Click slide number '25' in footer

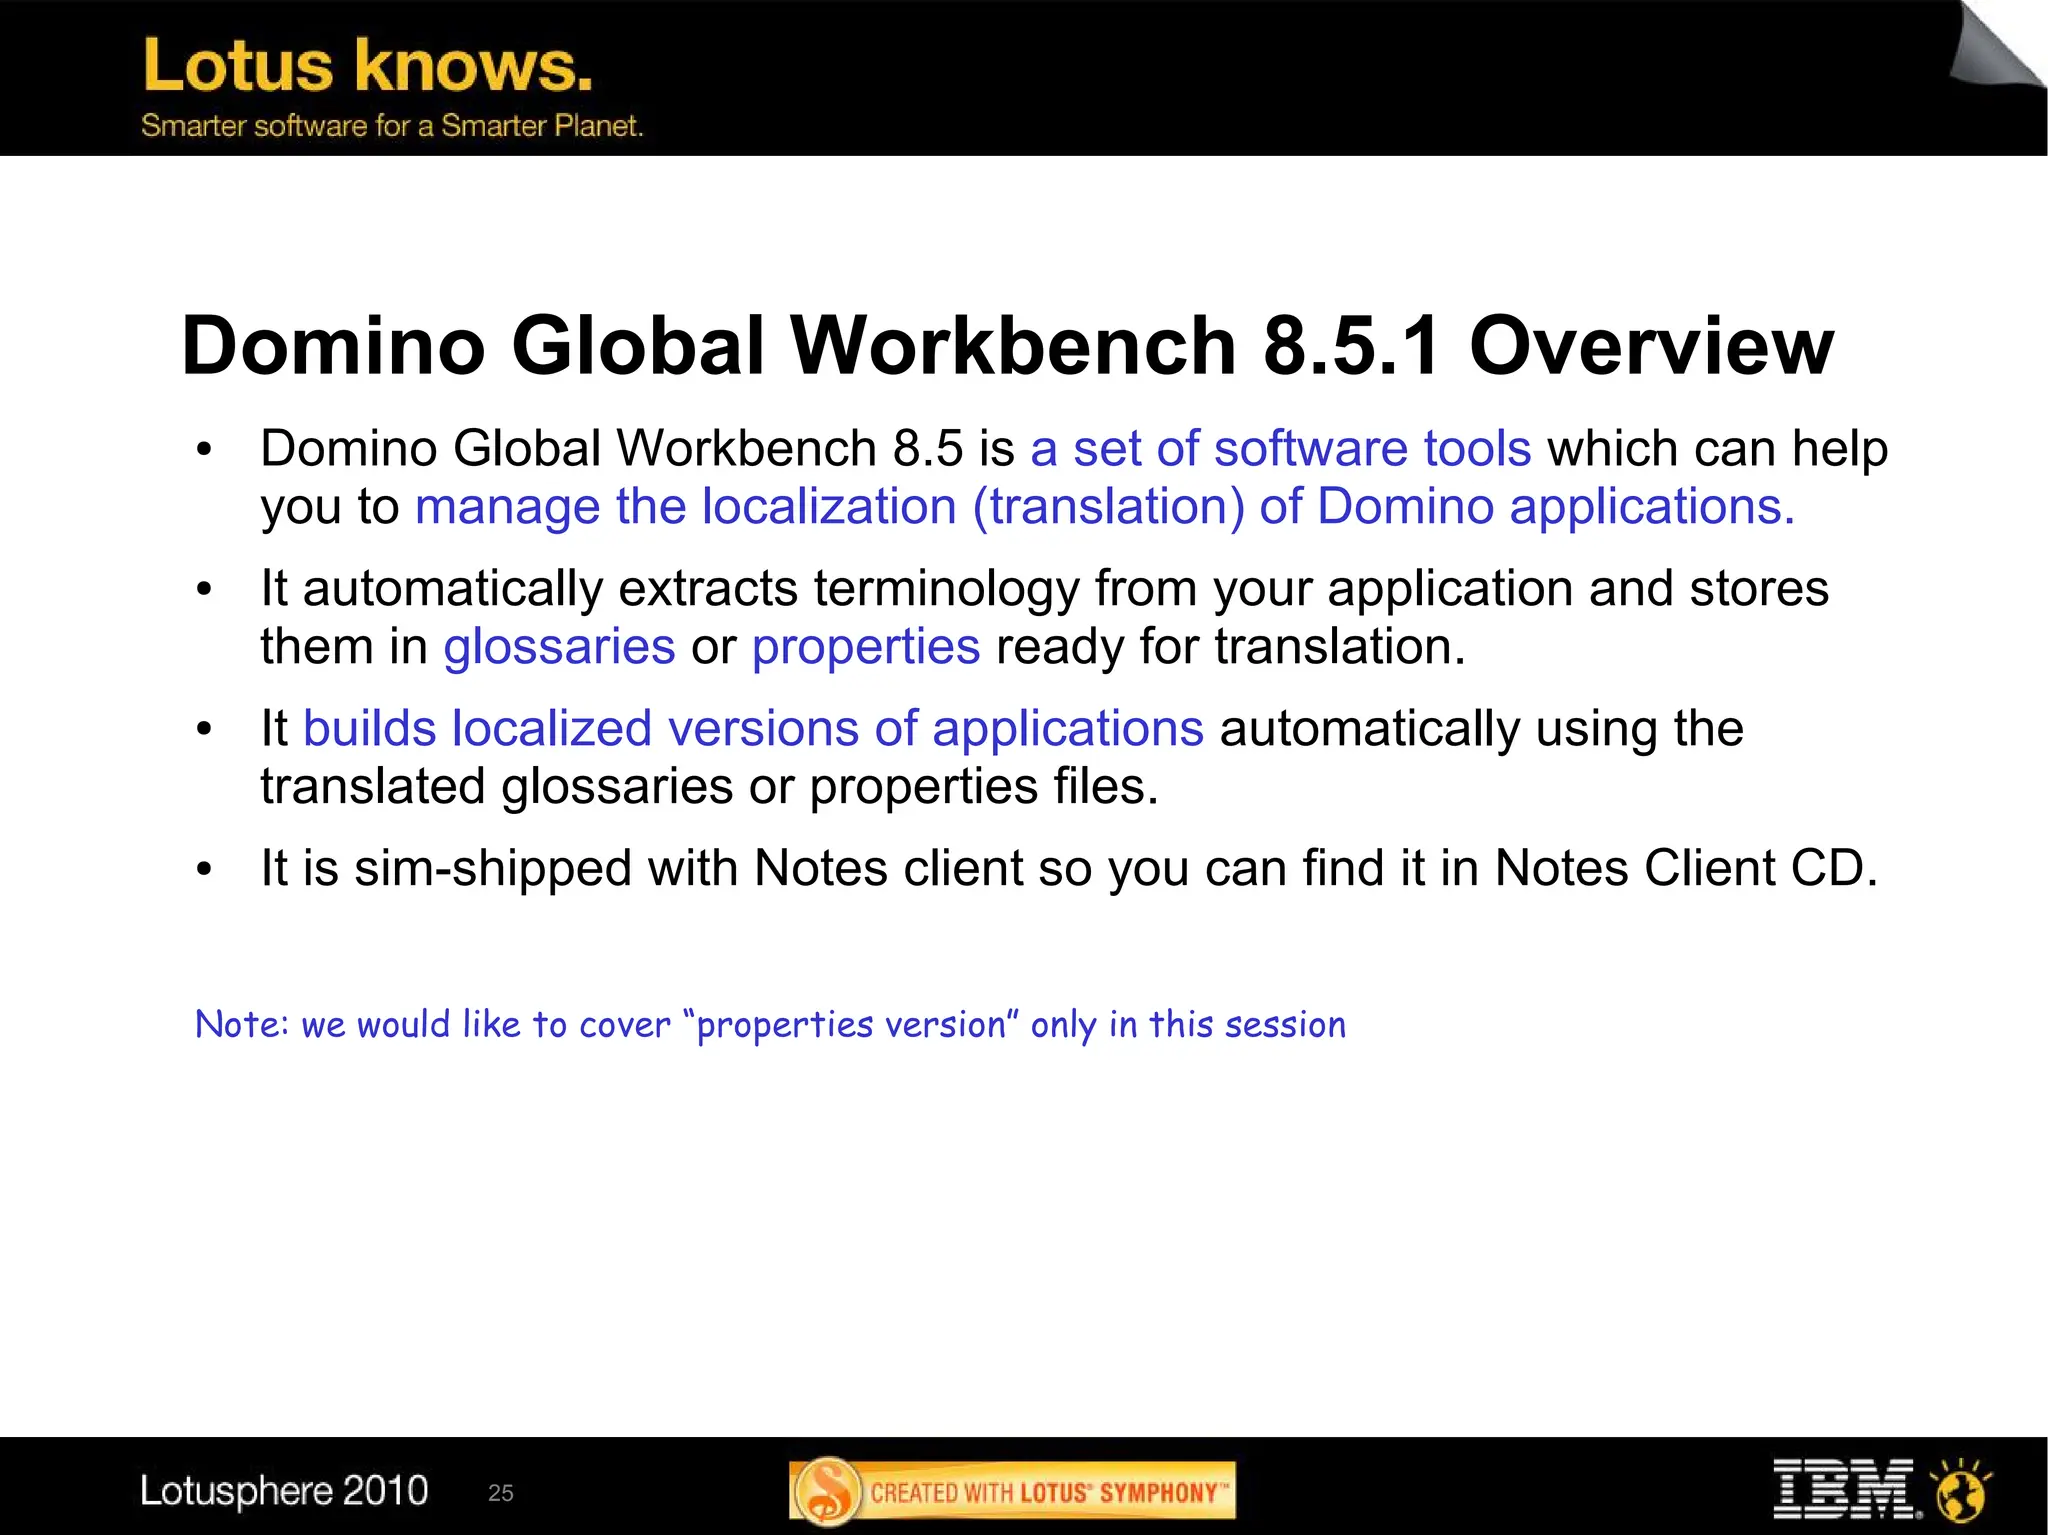(501, 1493)
